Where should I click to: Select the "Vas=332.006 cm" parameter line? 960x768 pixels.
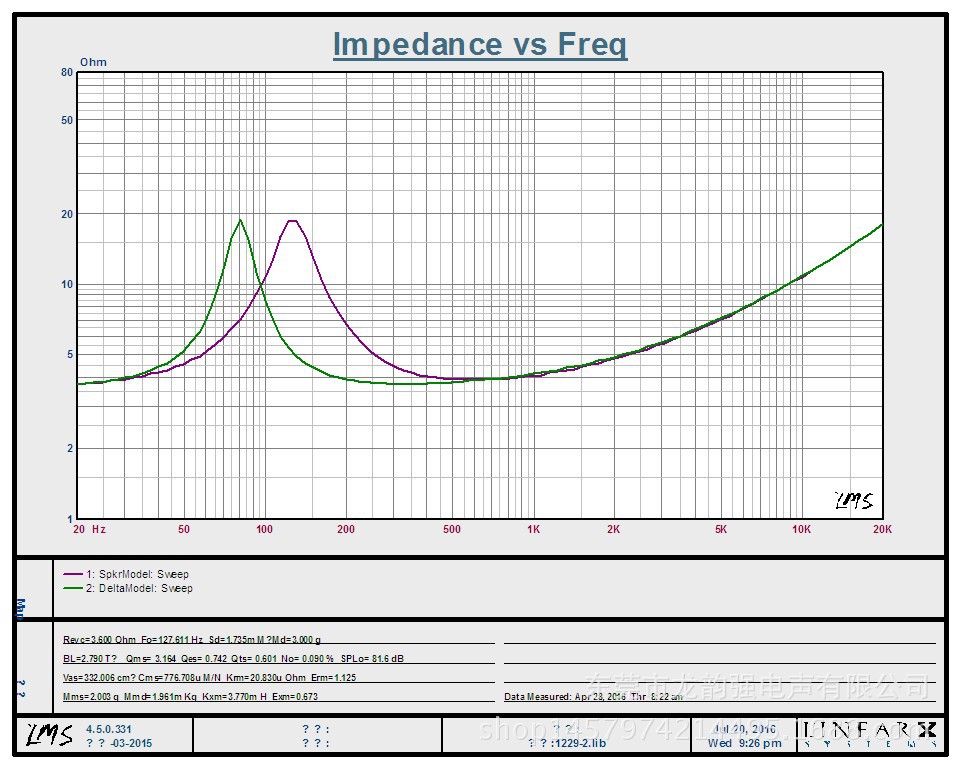(x=209, y=677)
